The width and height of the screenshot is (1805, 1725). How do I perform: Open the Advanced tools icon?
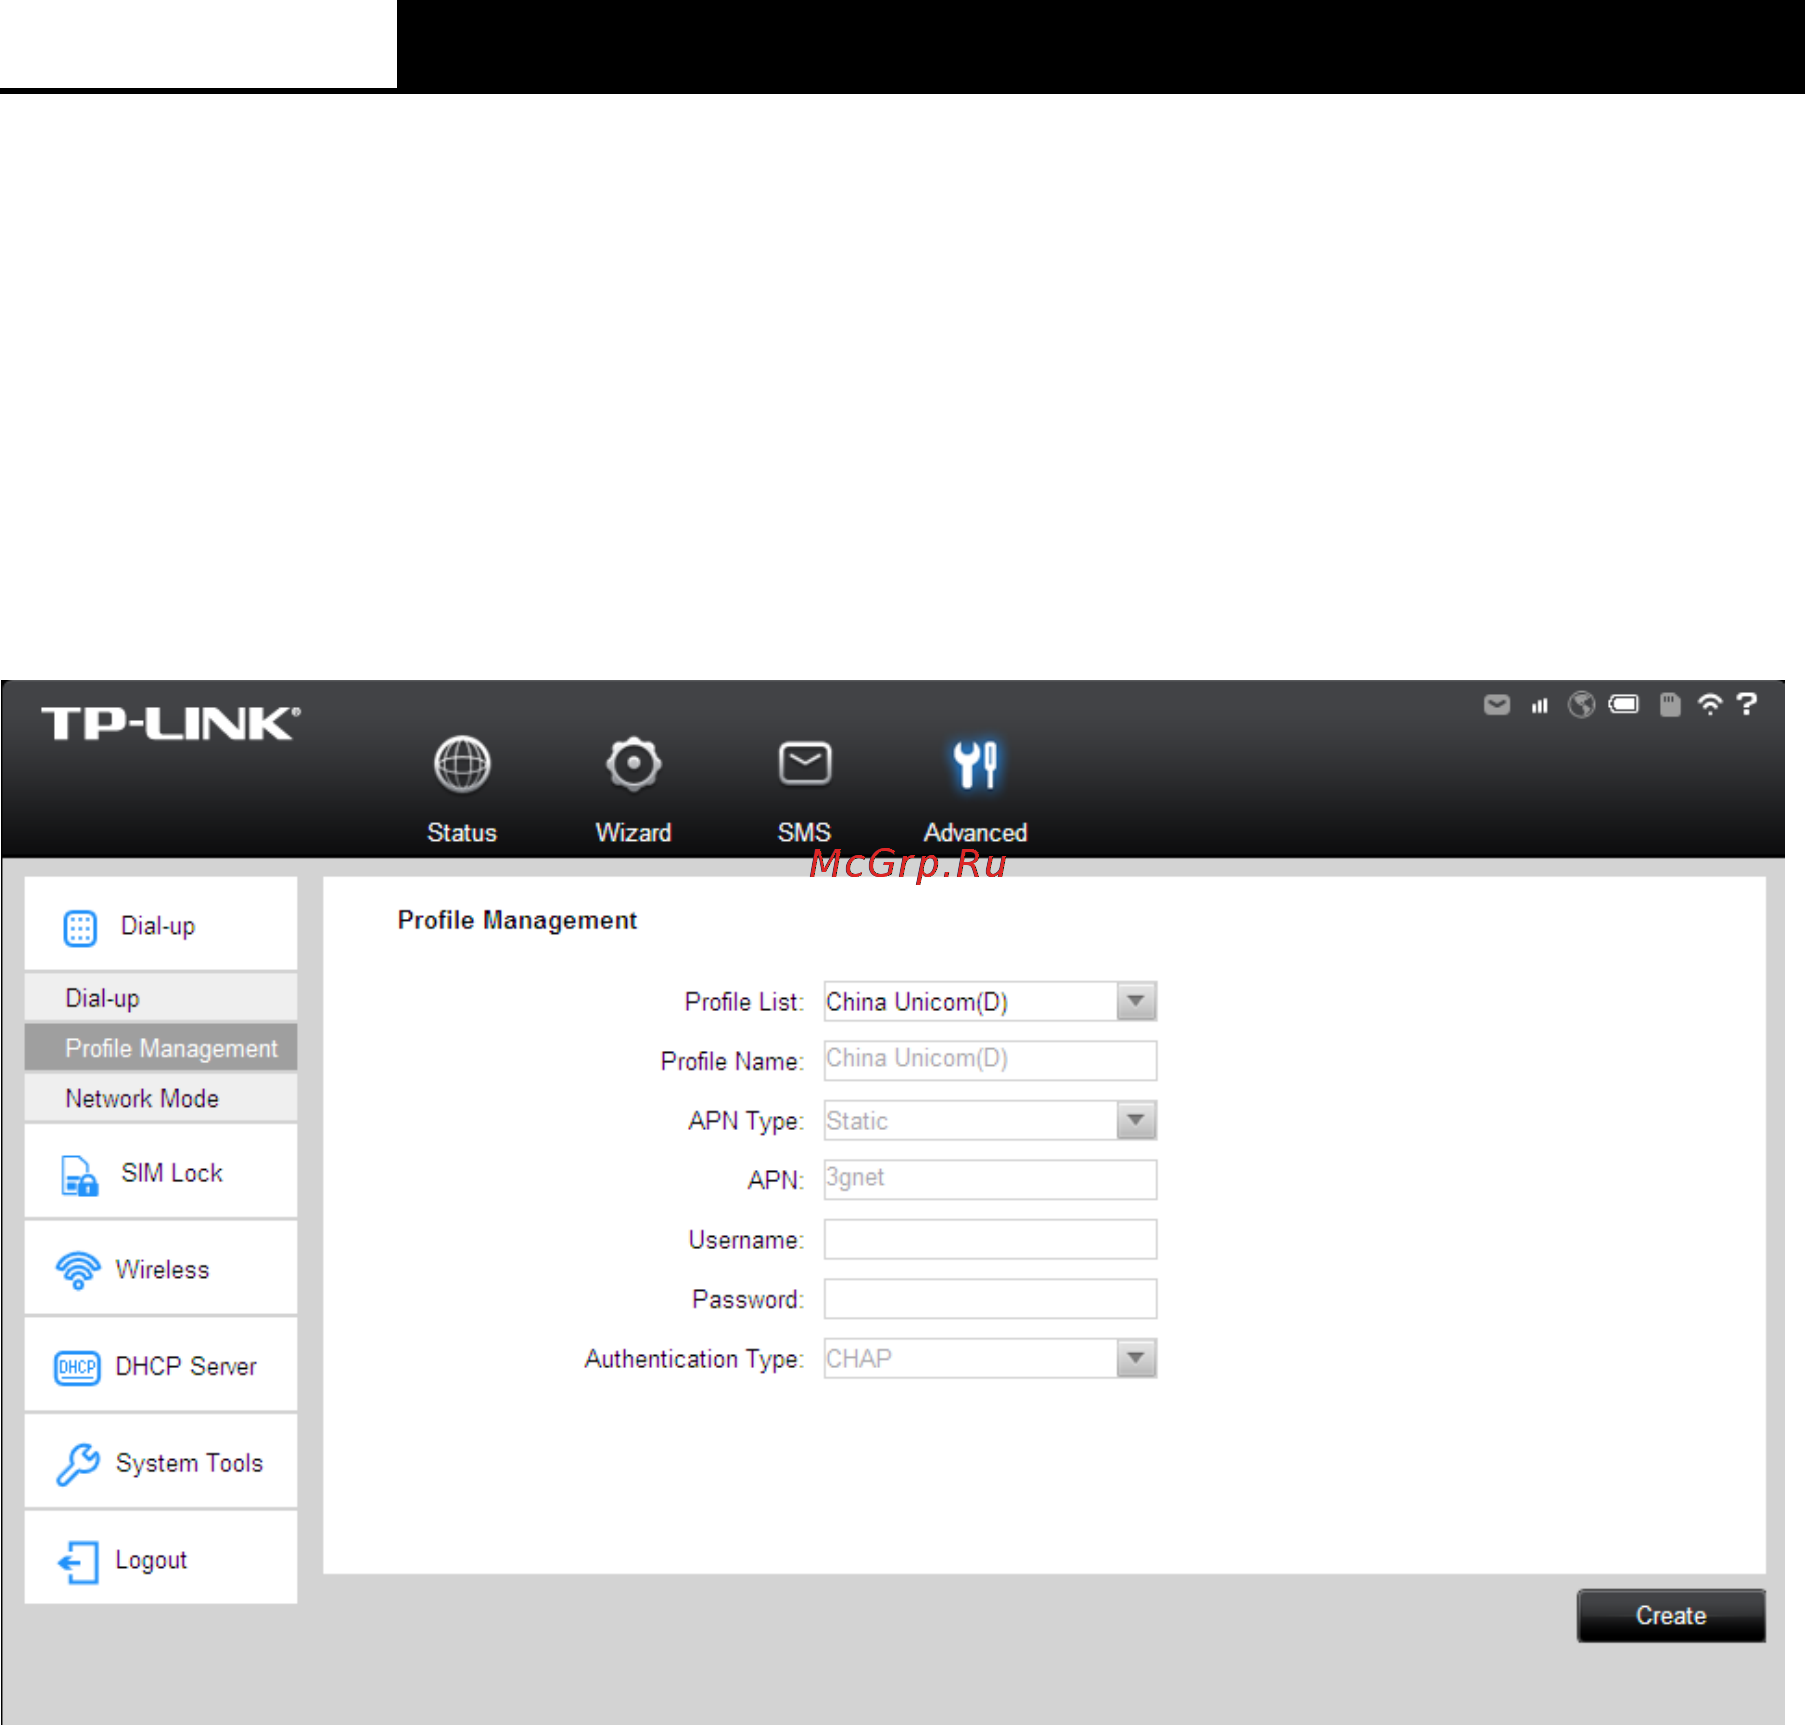975,765
